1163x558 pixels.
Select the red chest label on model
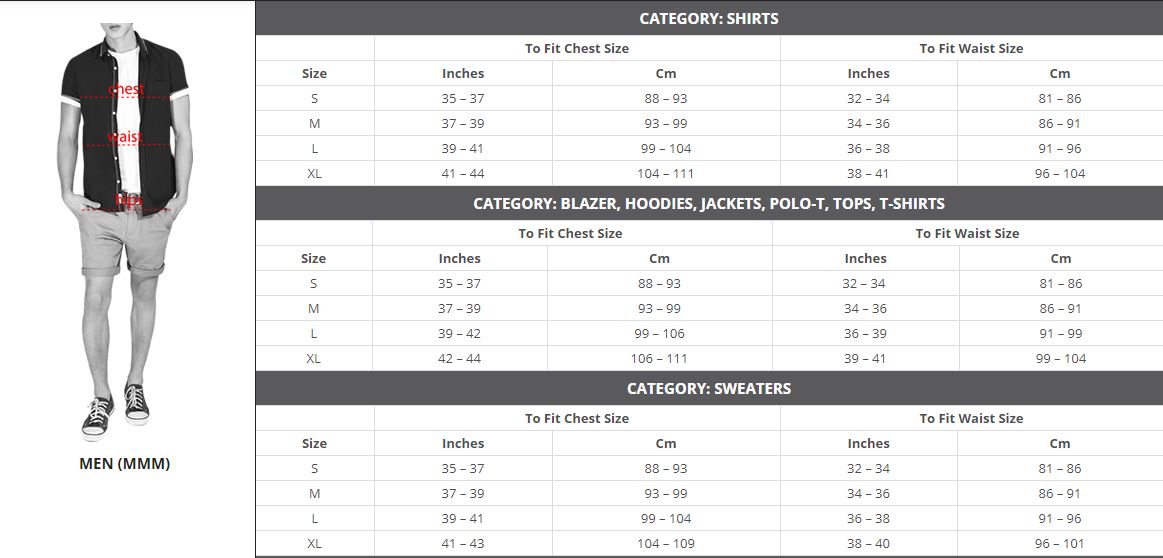click(127, 90)
